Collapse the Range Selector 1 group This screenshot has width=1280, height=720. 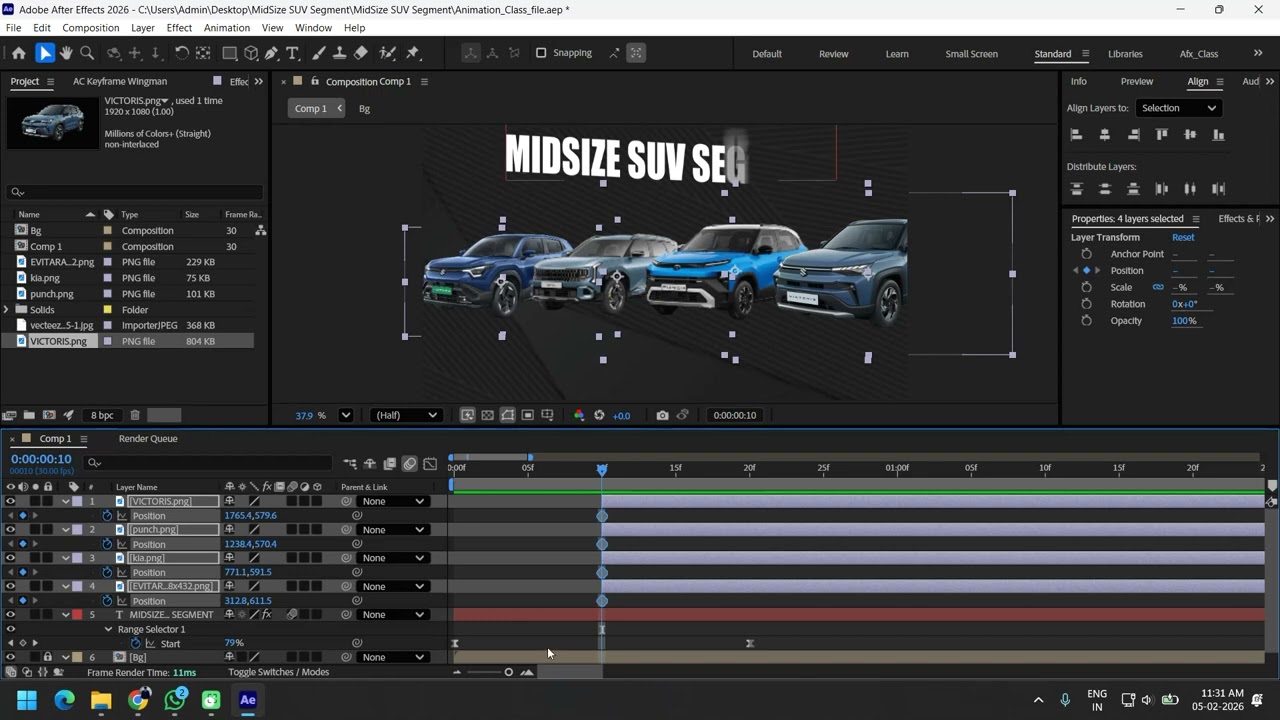(x=109, y=629)
